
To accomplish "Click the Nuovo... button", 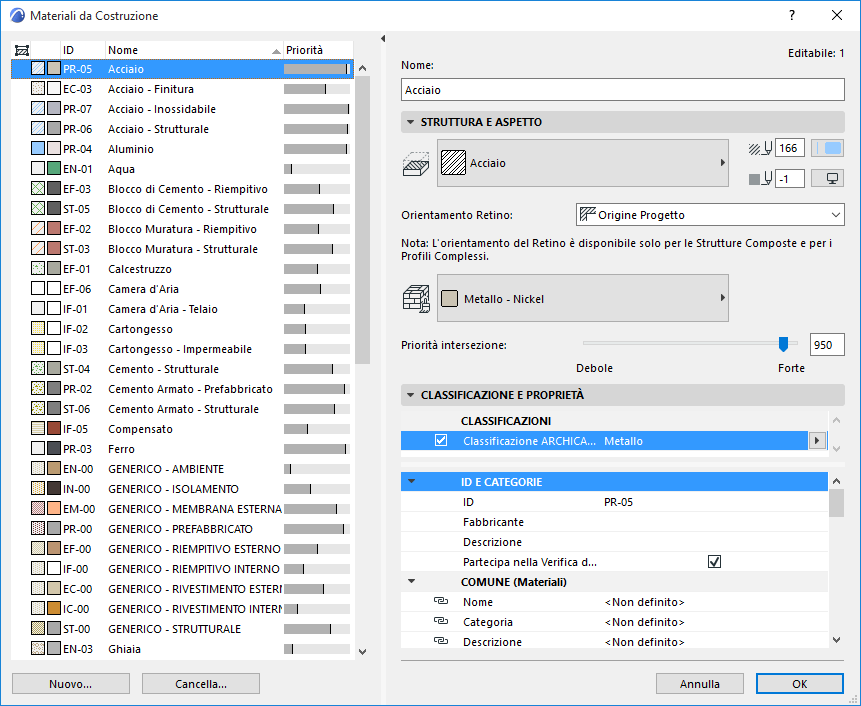I will point(71,683).
